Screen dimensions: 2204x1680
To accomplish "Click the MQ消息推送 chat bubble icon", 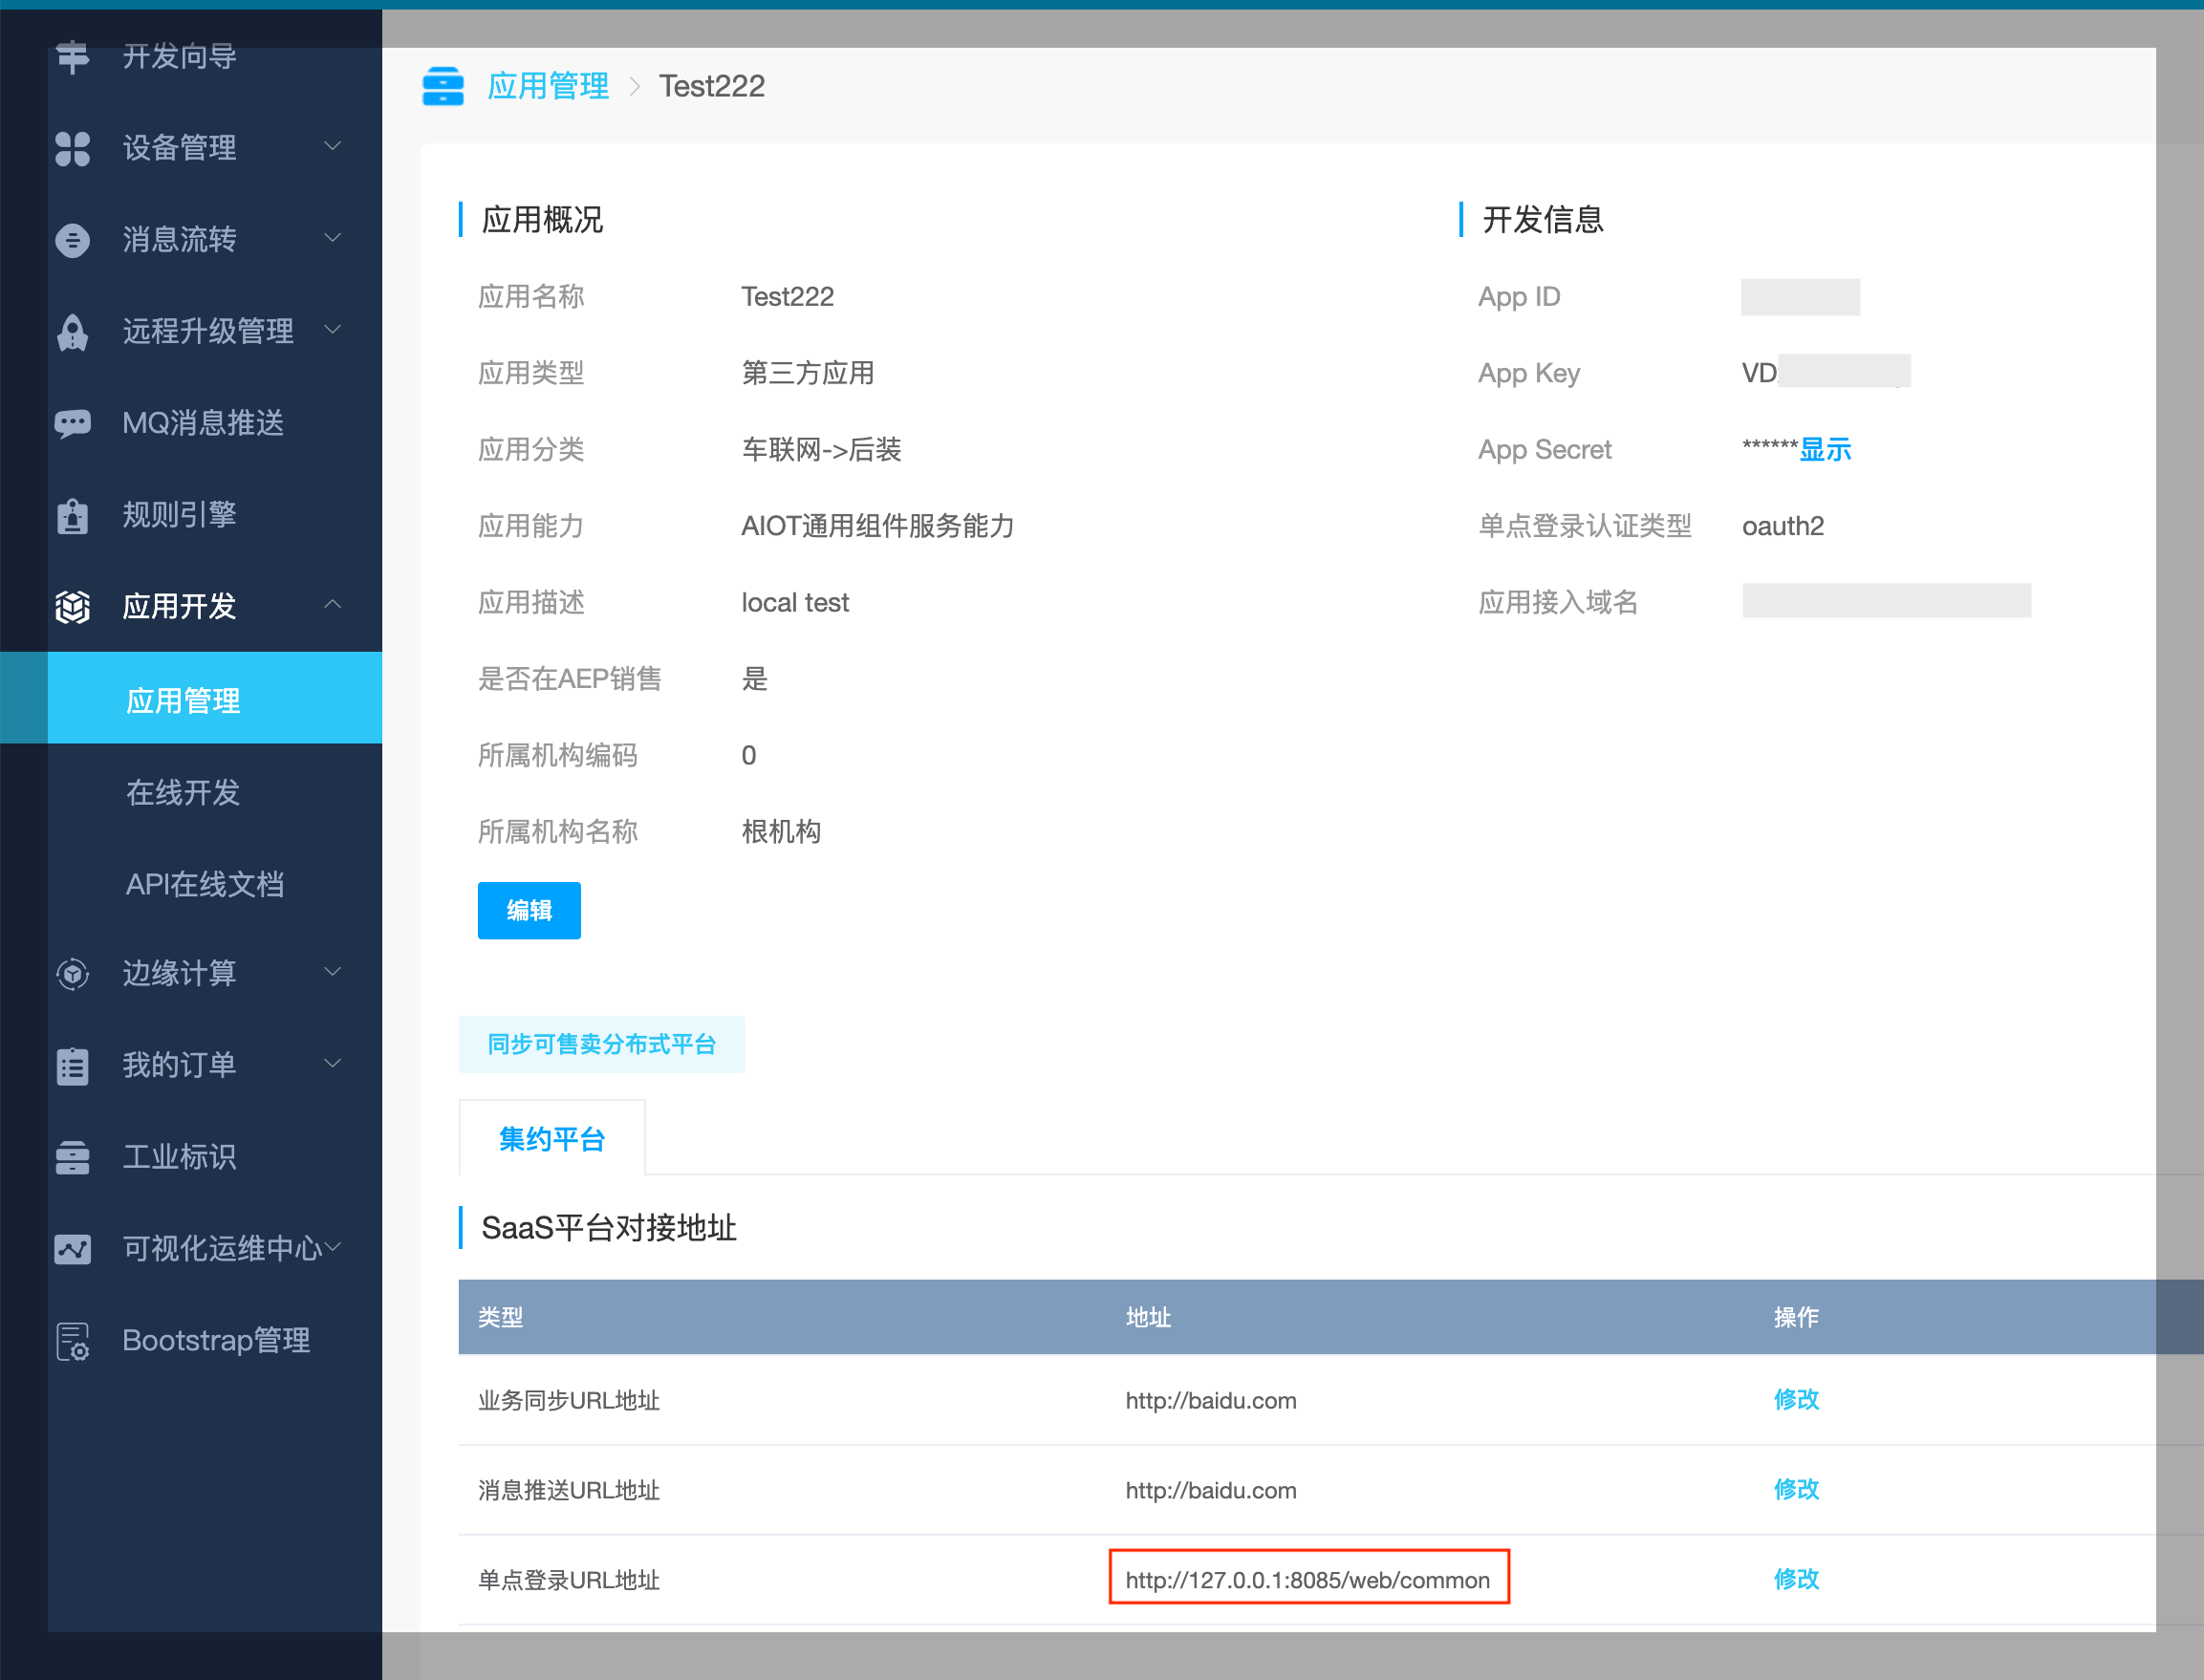I will [72, 423].
